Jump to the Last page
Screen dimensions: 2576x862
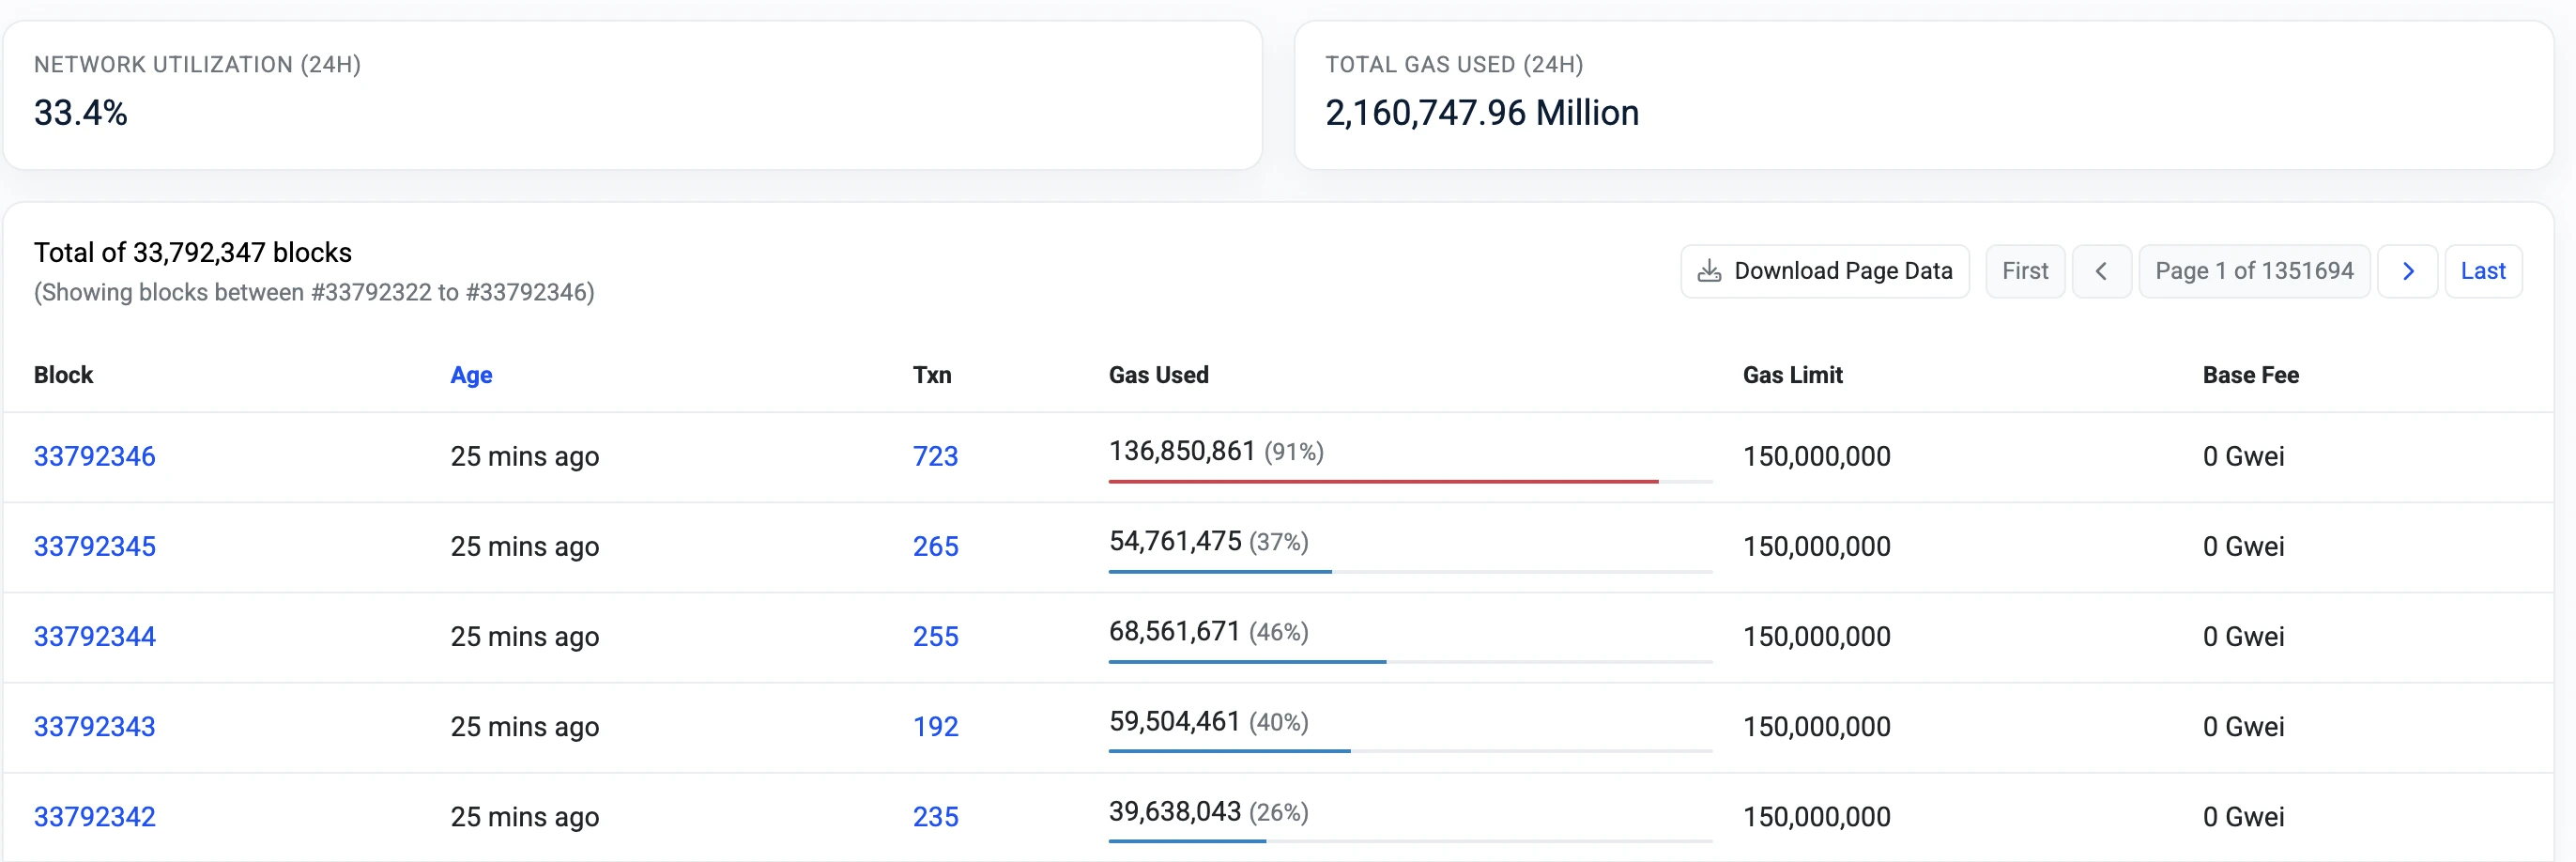click(x=2482, y=271)
